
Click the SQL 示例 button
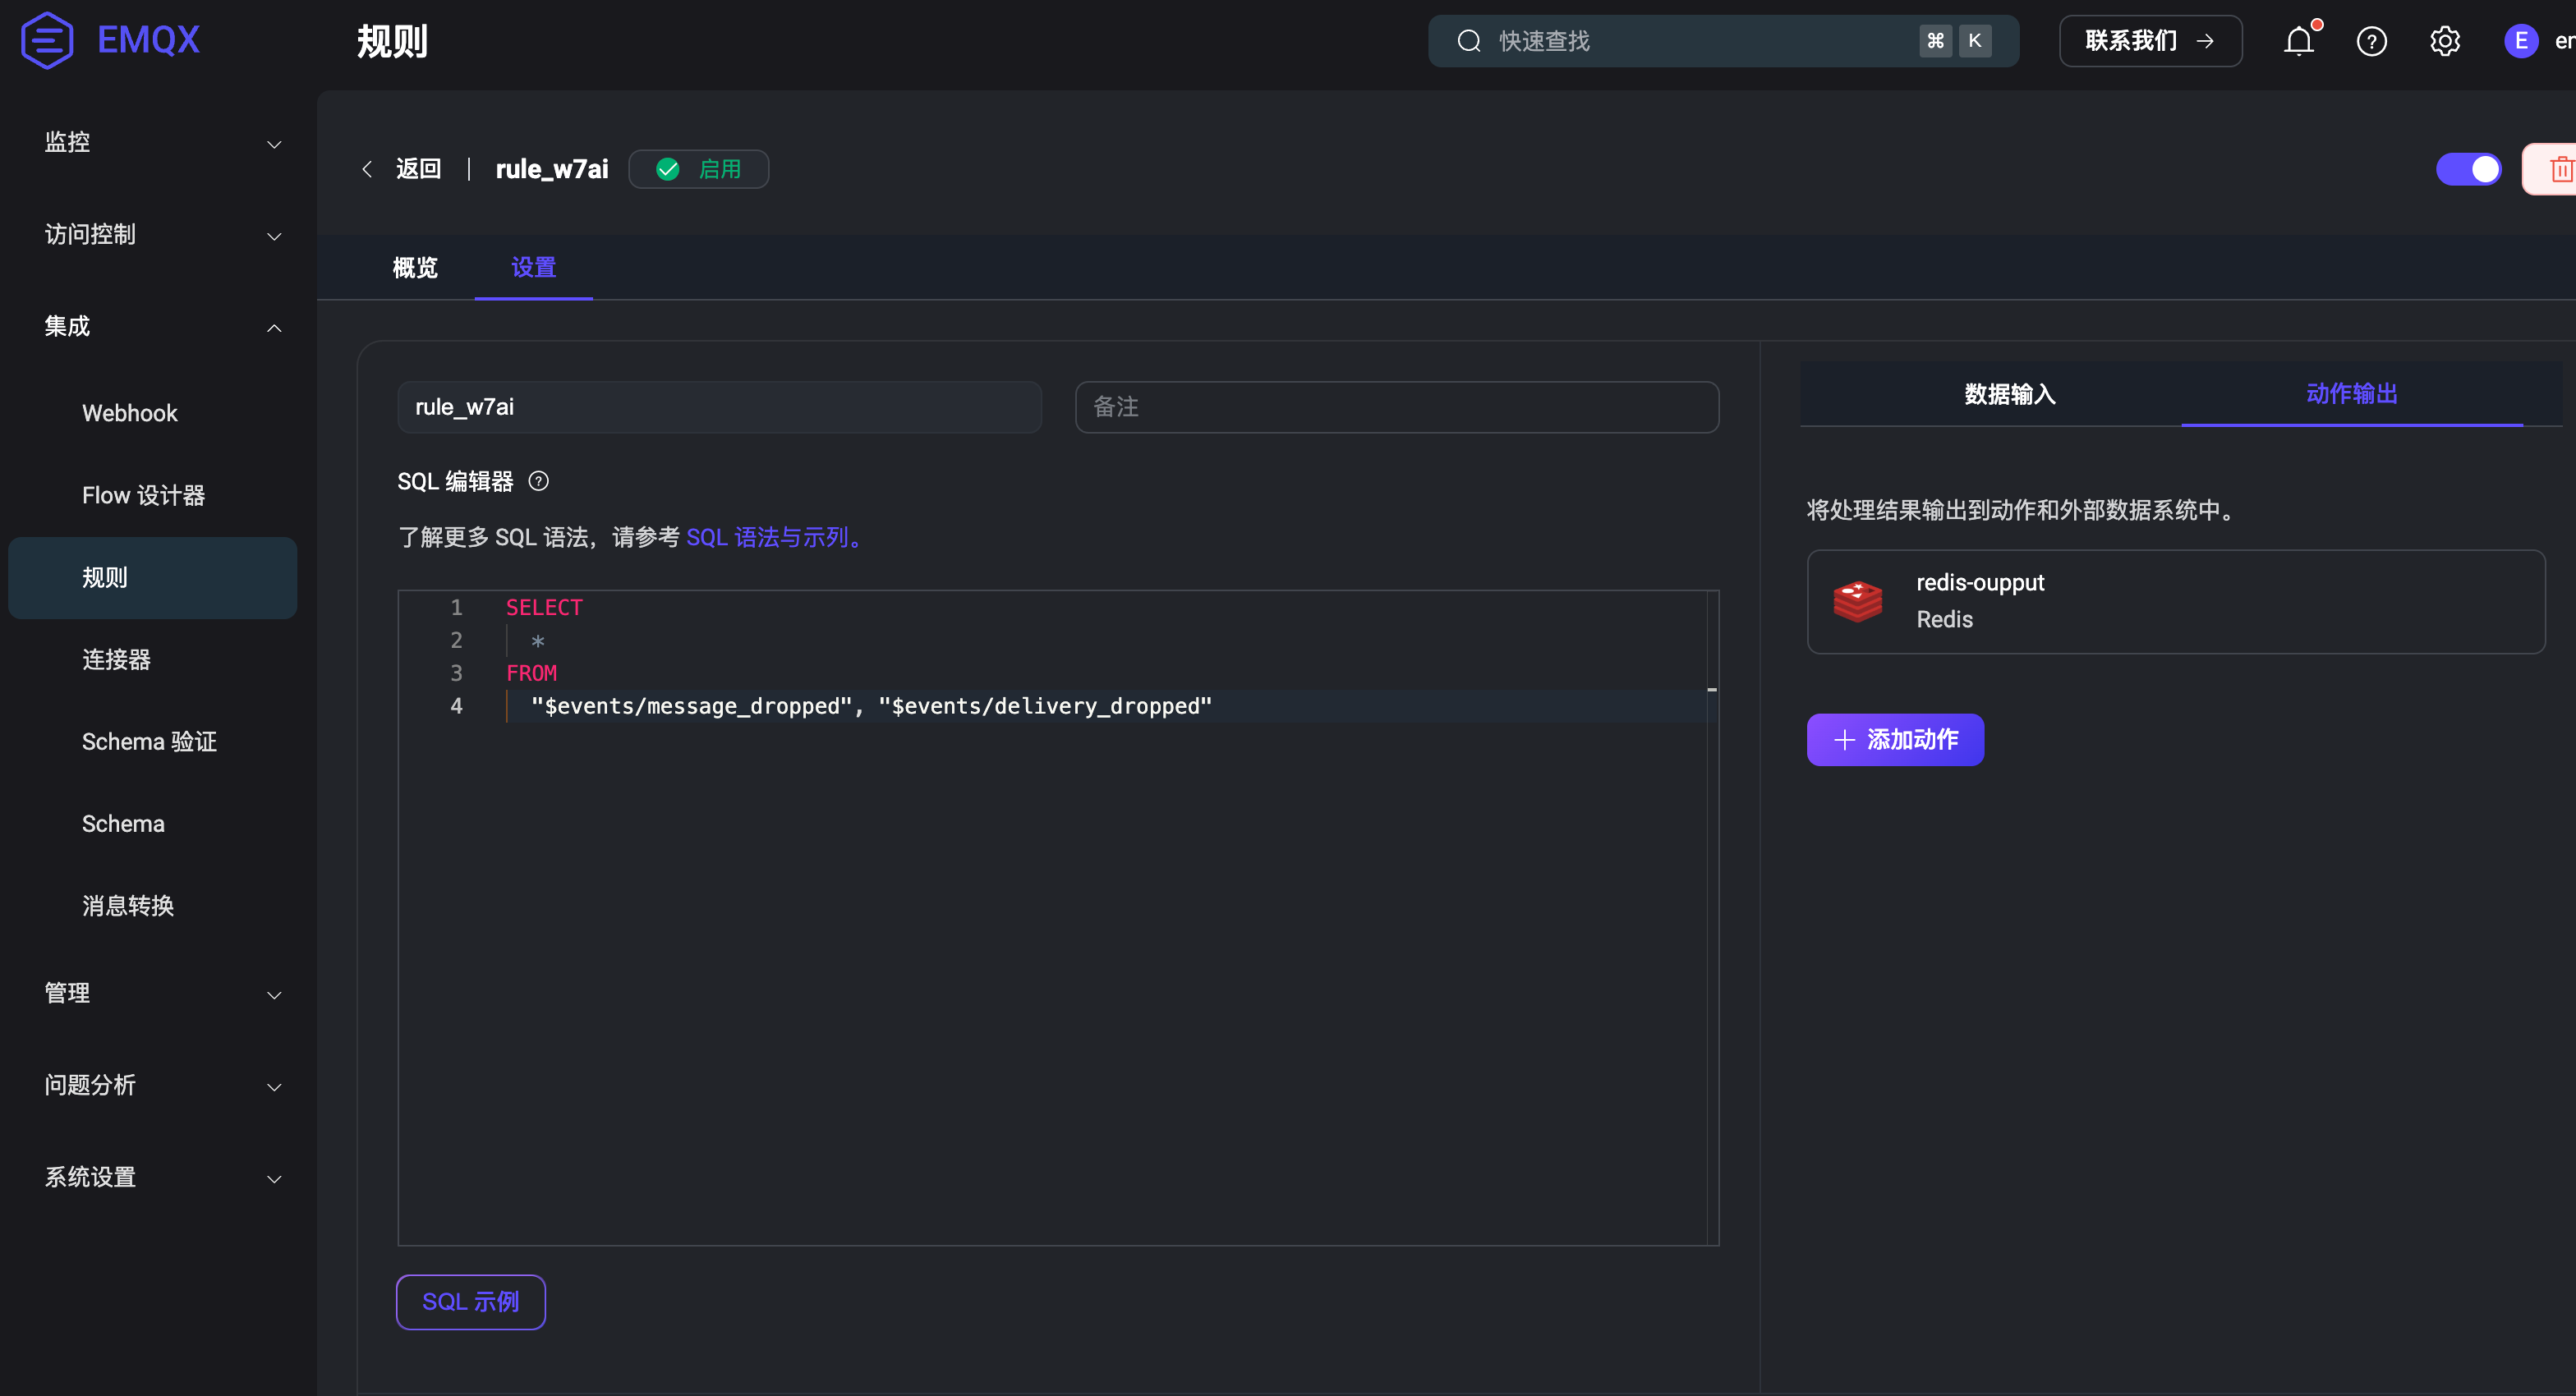pos(471,1302)
